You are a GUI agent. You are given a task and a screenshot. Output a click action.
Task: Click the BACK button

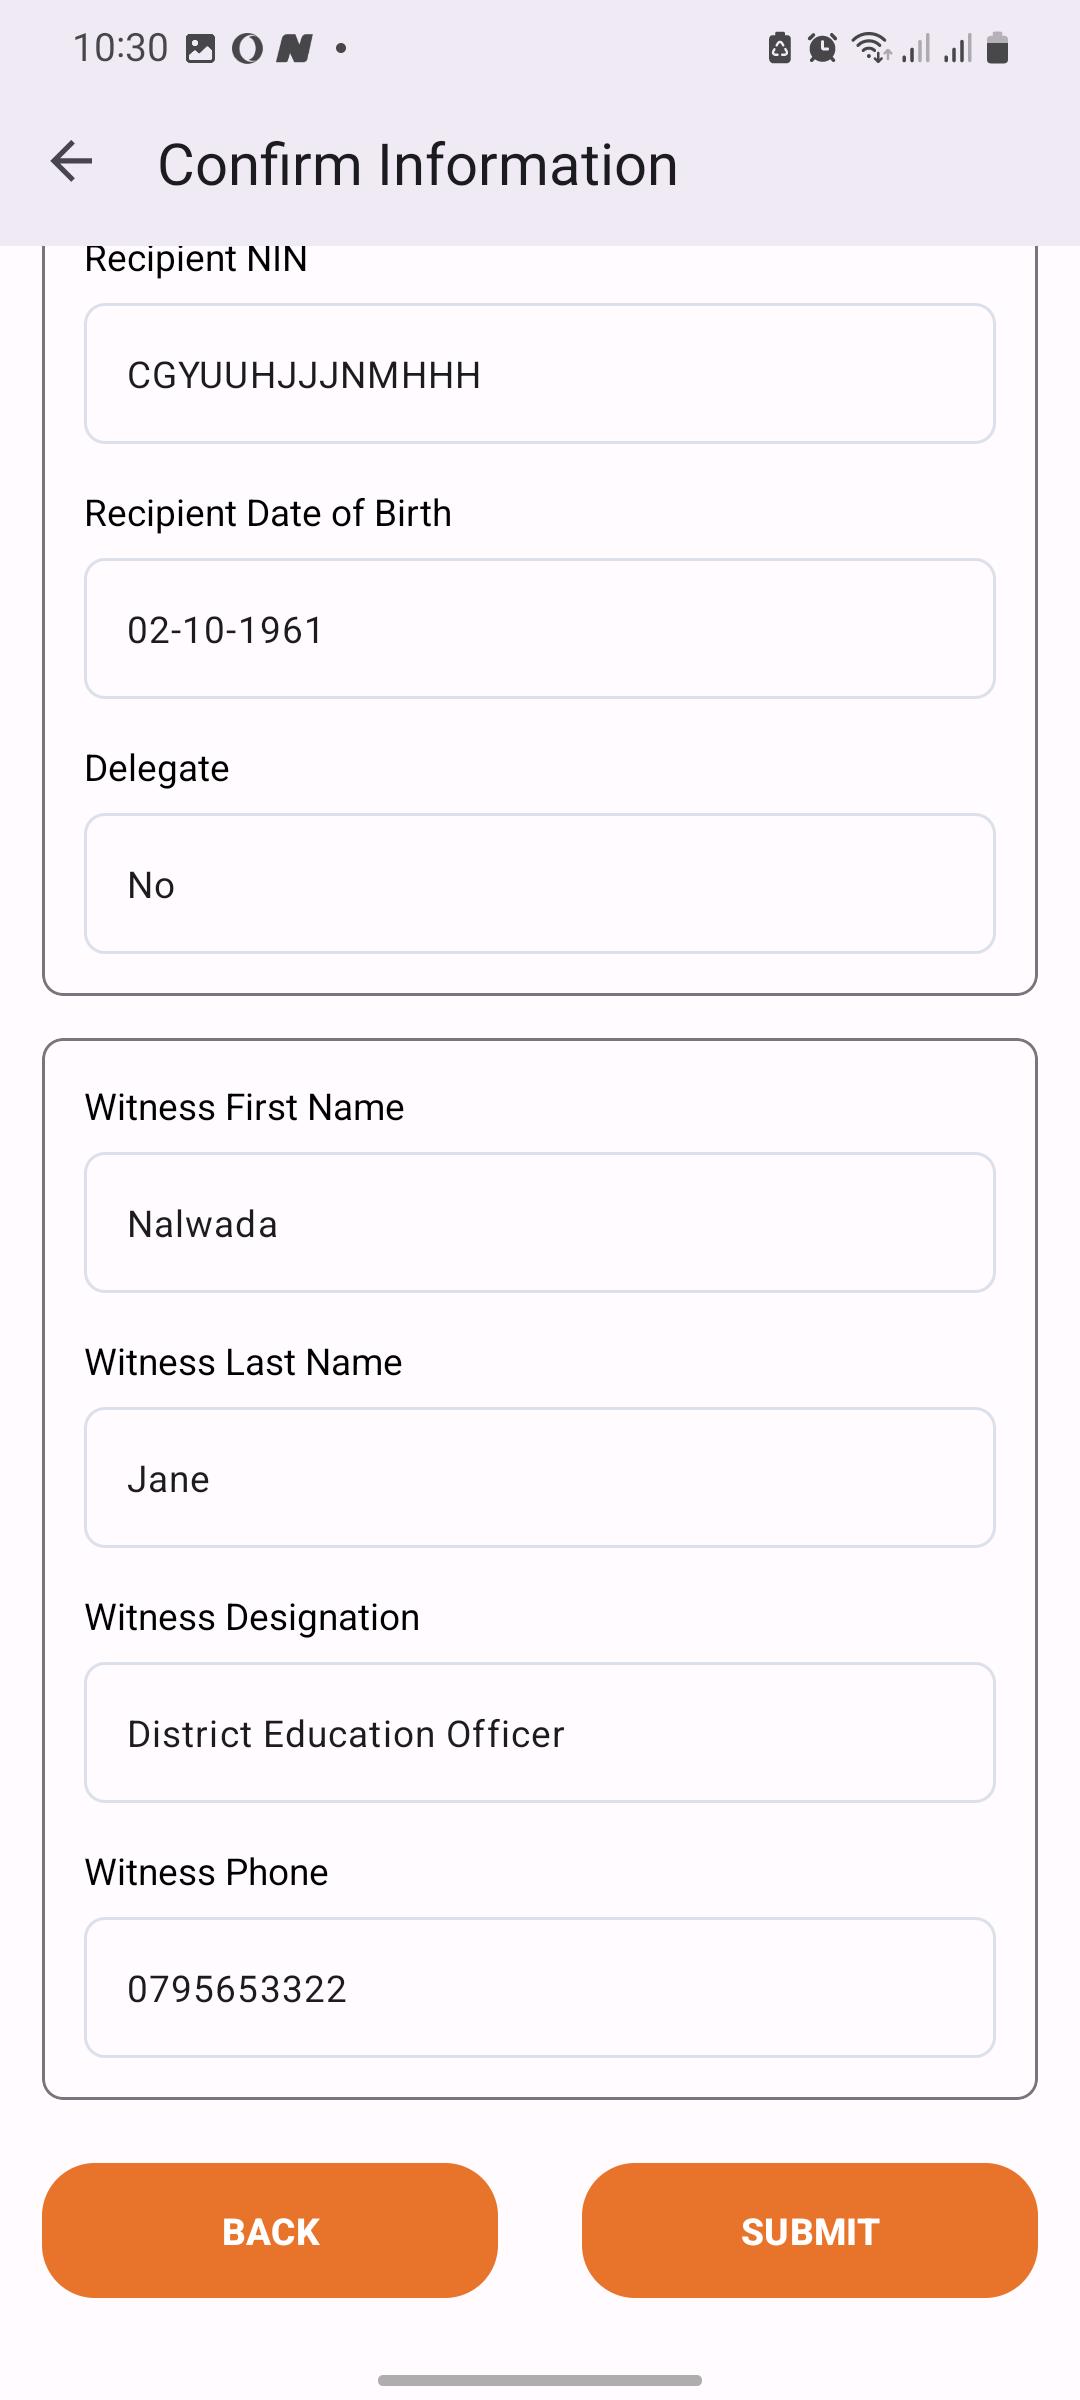270,2230
